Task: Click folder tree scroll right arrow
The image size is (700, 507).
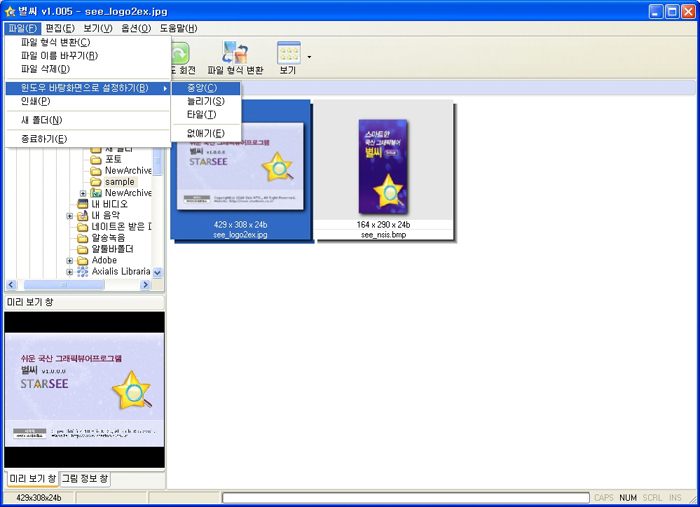Action: 145,284
